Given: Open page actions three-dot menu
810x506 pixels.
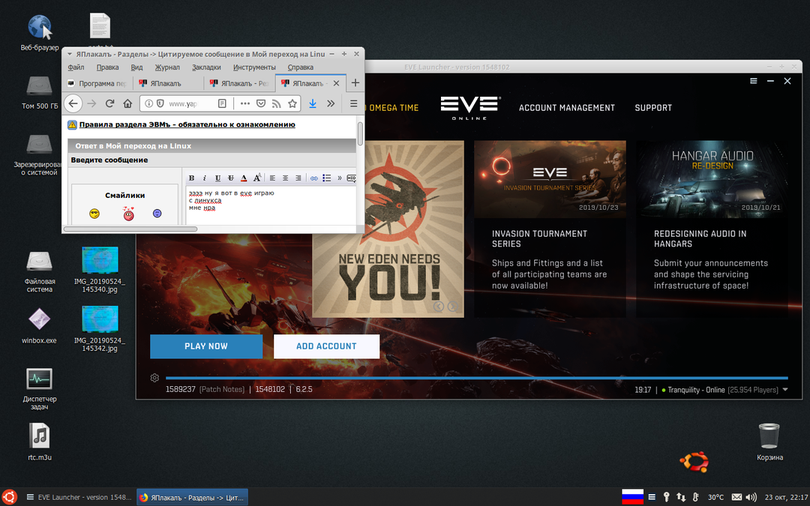Looking at the screenshot, I should 245,103.
